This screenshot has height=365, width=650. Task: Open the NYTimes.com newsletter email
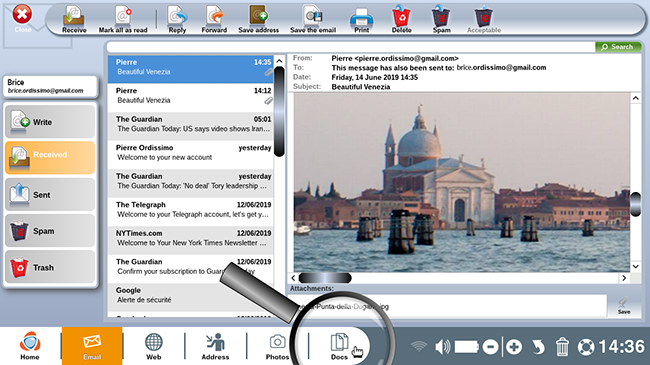(191, 240)
